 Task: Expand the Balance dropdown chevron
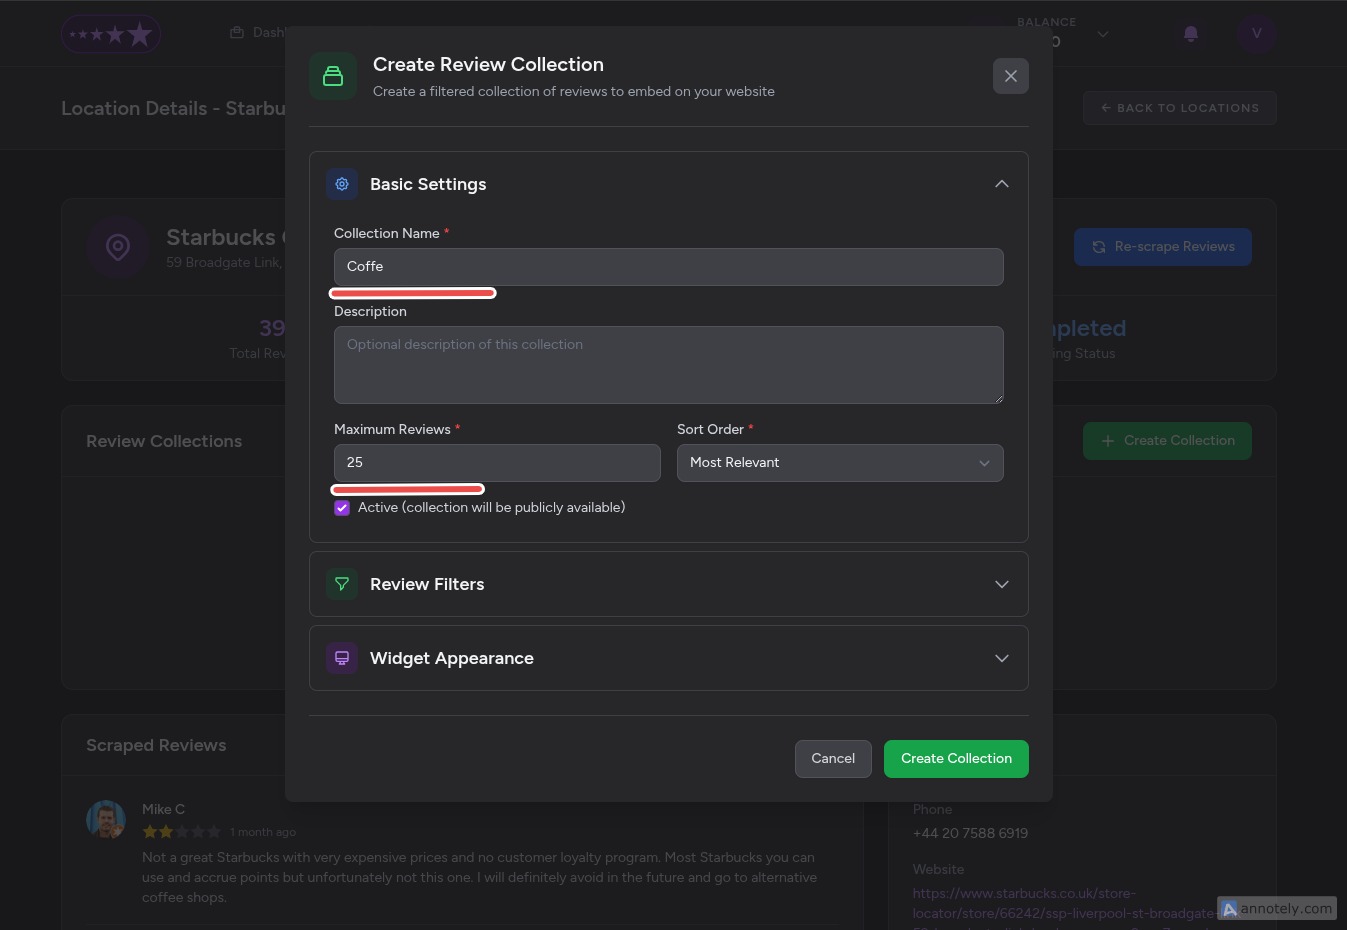pyautogui.click(x=1102, y=34)
